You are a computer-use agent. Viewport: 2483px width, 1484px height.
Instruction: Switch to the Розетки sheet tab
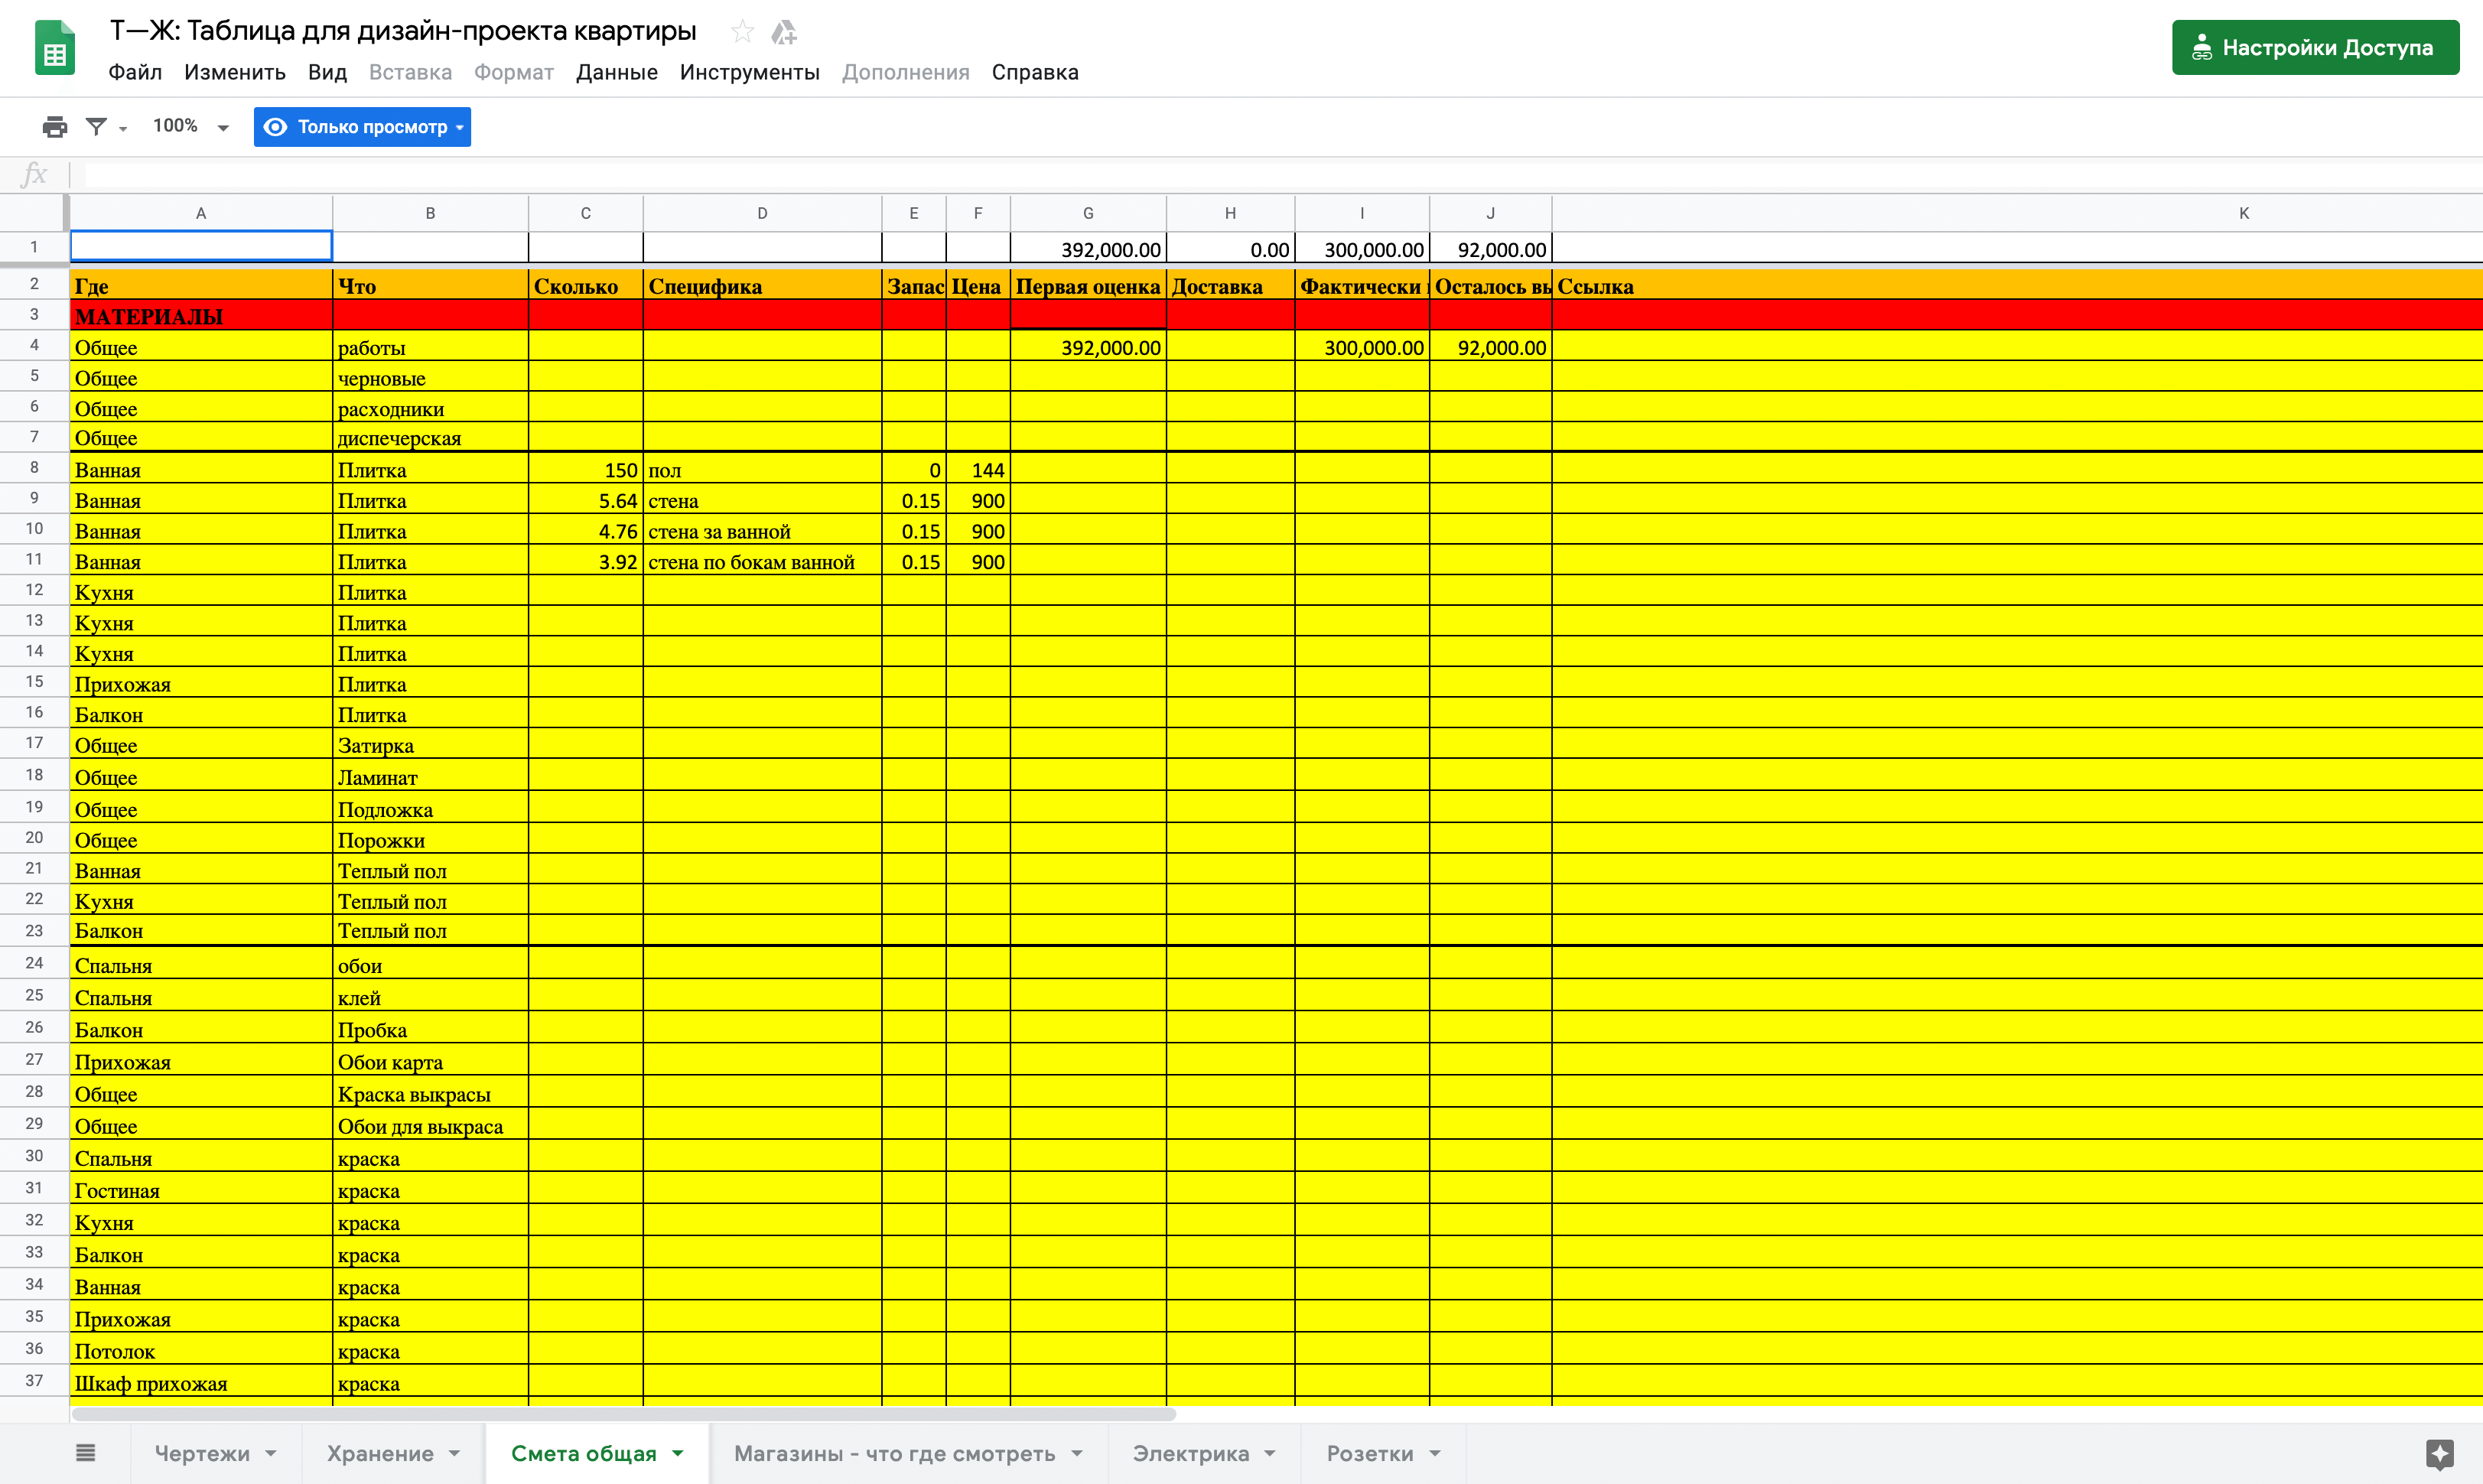1370,1453
